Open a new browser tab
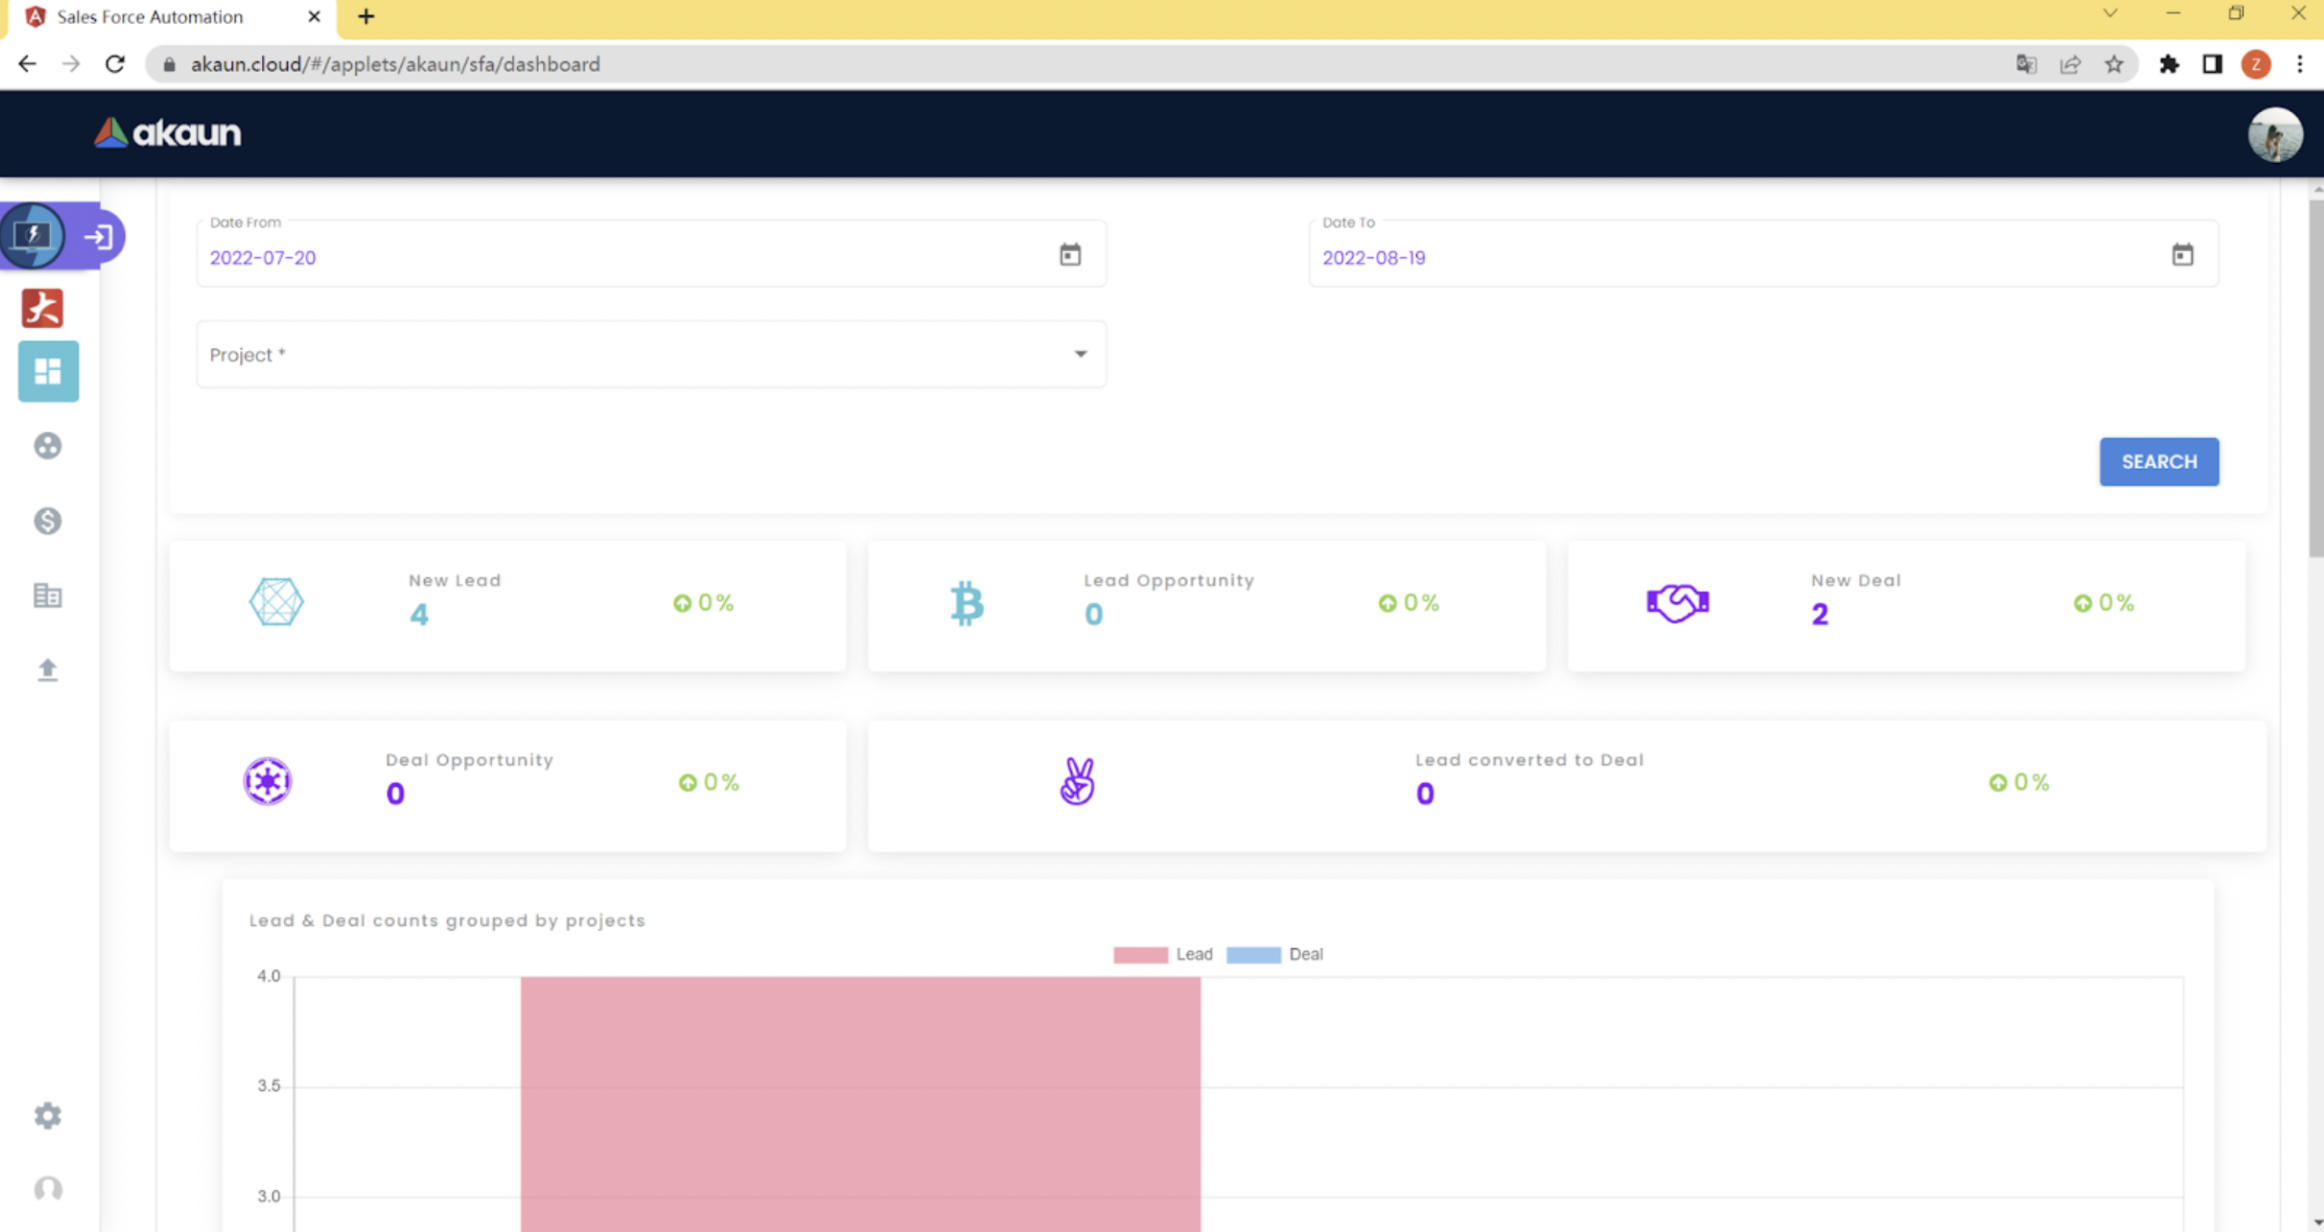The image size is (2324, 1232). pyautogui.click(x=366, y=17)
